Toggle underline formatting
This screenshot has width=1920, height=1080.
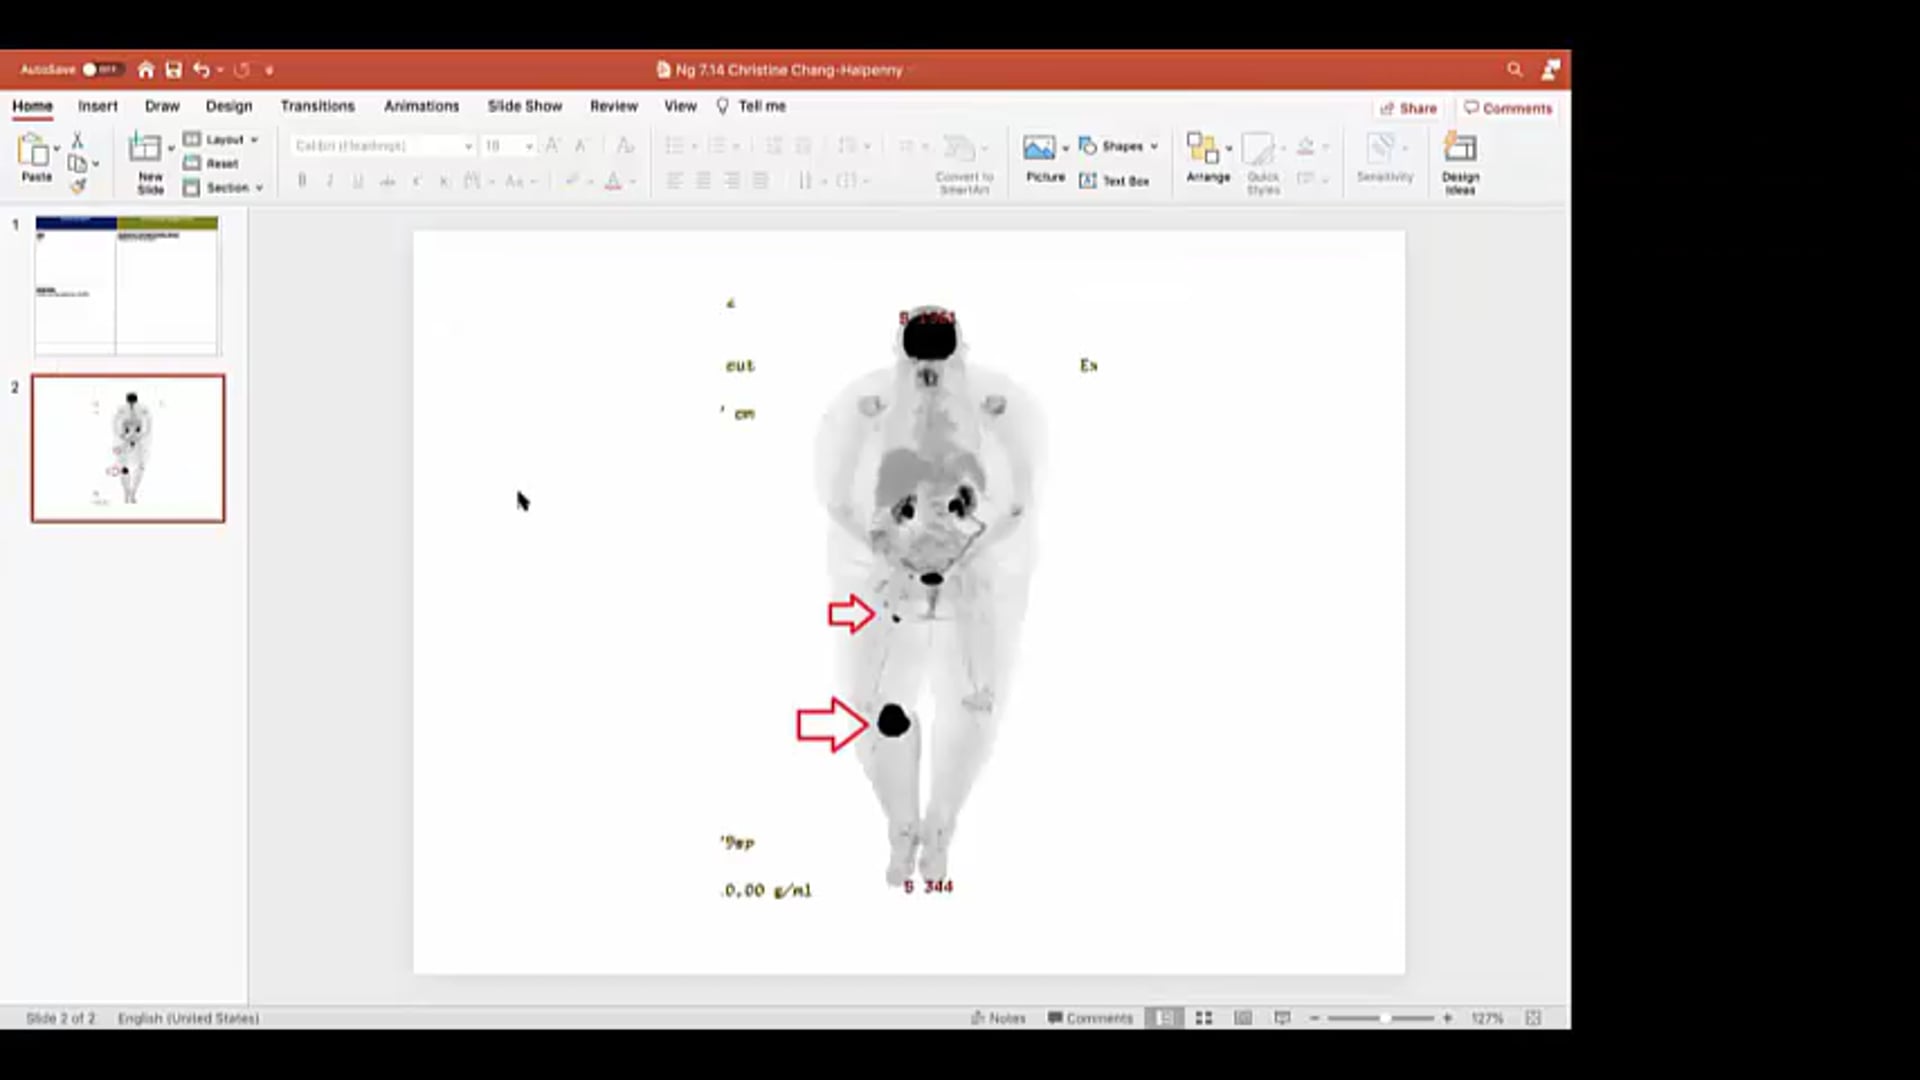[x=357, y=181]
